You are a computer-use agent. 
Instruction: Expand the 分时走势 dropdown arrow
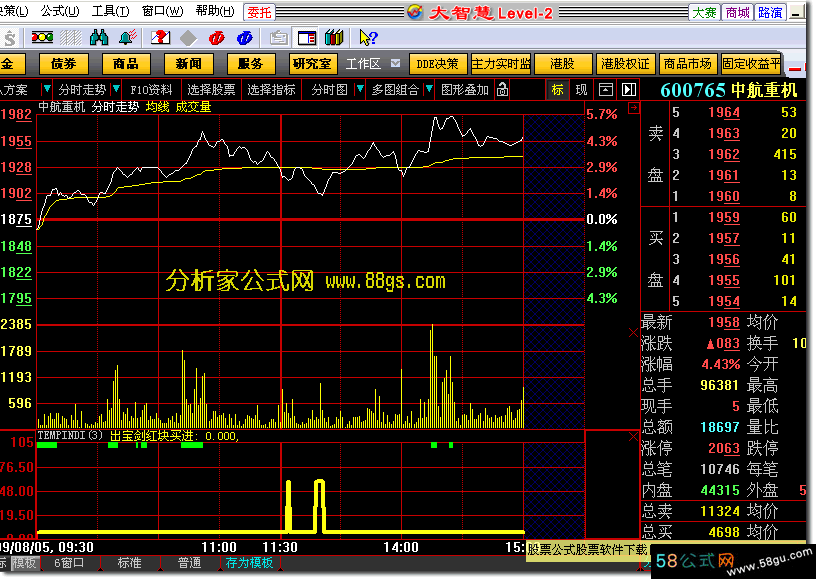tap(116, 89)
